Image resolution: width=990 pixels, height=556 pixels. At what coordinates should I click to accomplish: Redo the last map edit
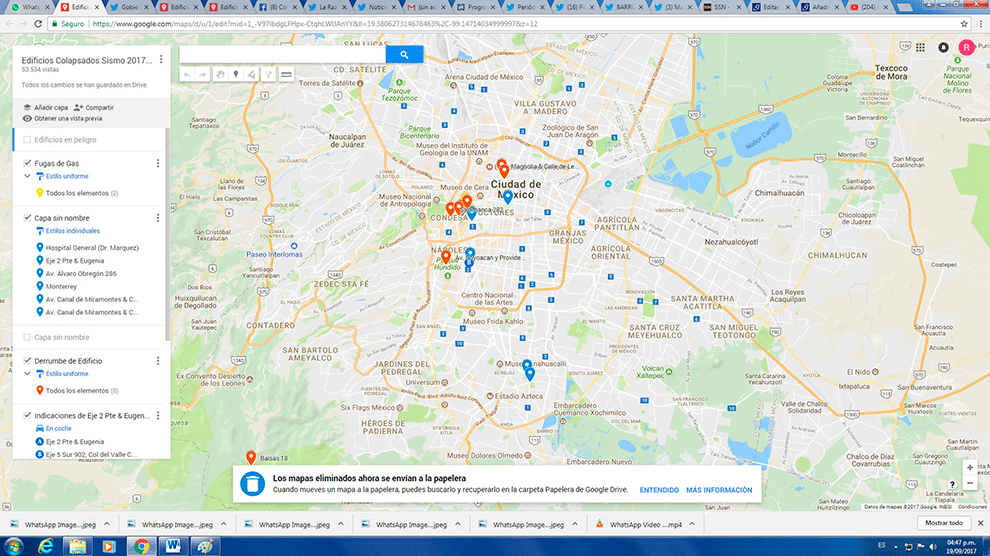click(x=203, y=74)
